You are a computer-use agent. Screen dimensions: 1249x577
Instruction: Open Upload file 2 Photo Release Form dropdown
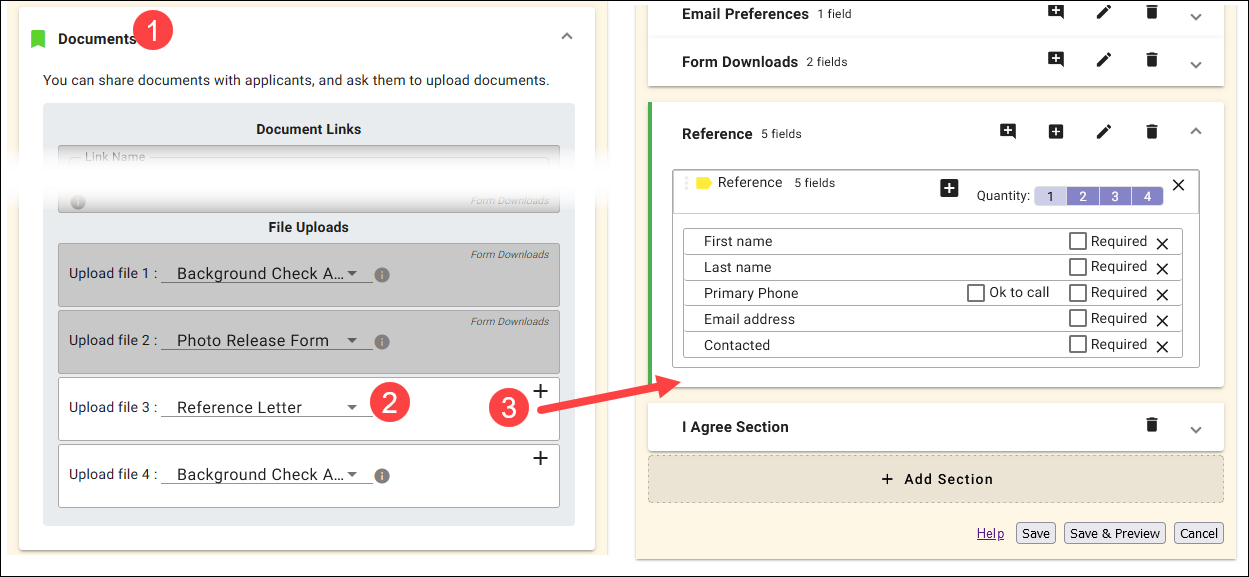pos(267,341)
